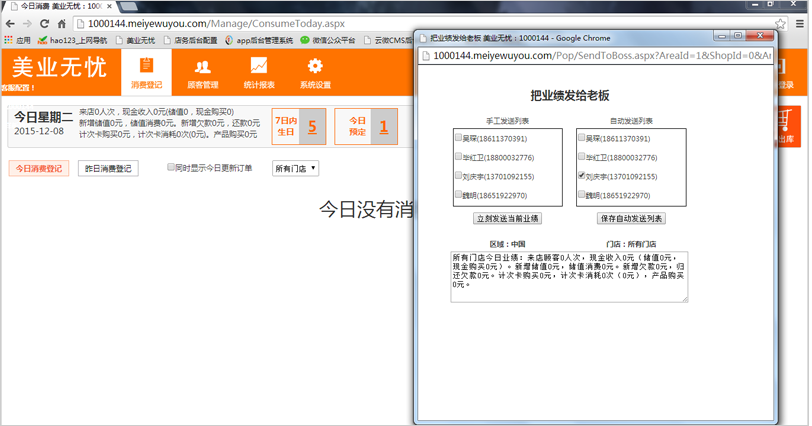Click the 今日星期二 heading
The image size is (812, 426).
[x=44, y=117]
